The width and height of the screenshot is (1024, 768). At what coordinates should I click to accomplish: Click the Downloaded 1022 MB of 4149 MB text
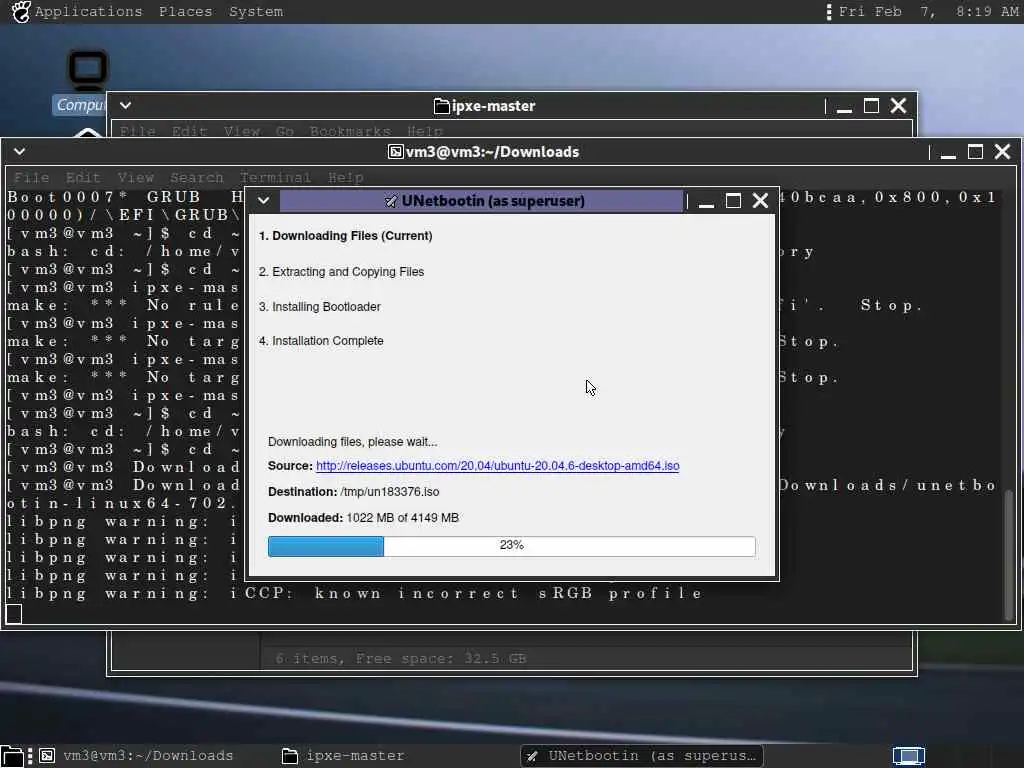click(x=363, y=518)
